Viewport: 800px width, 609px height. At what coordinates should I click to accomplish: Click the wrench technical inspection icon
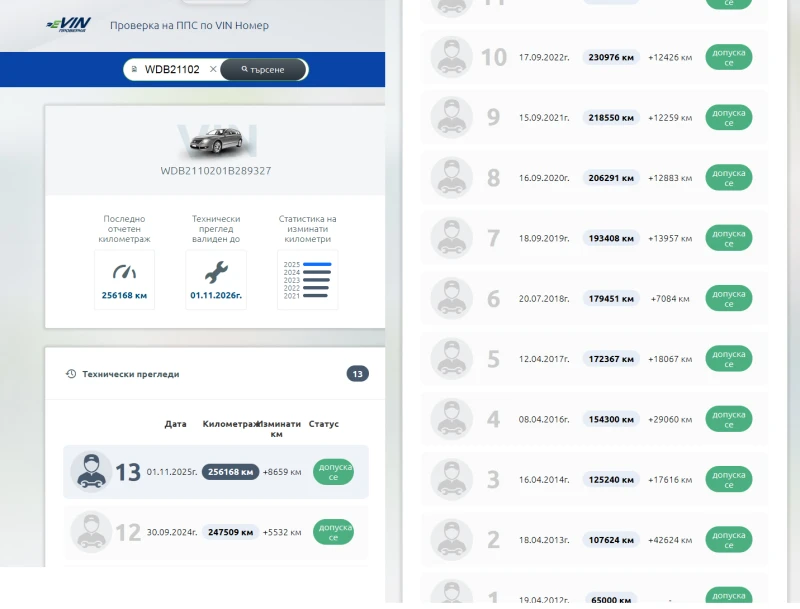(216, 272)
